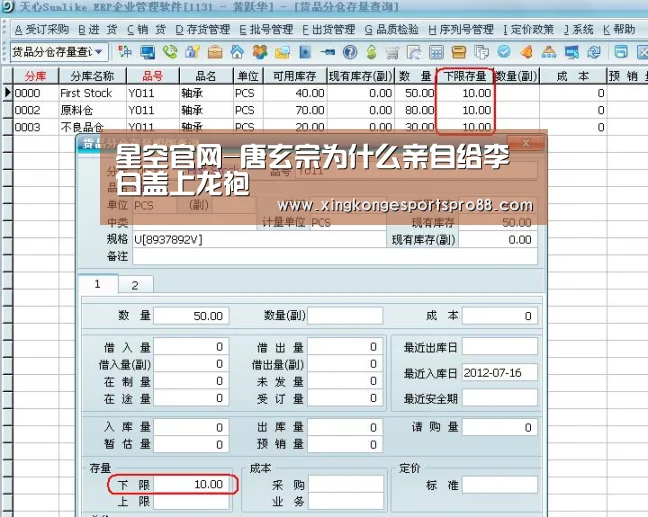Screen dimensions: 648x517
Task: Click the document with arrow toolbar icon
Action: point(414,52)
